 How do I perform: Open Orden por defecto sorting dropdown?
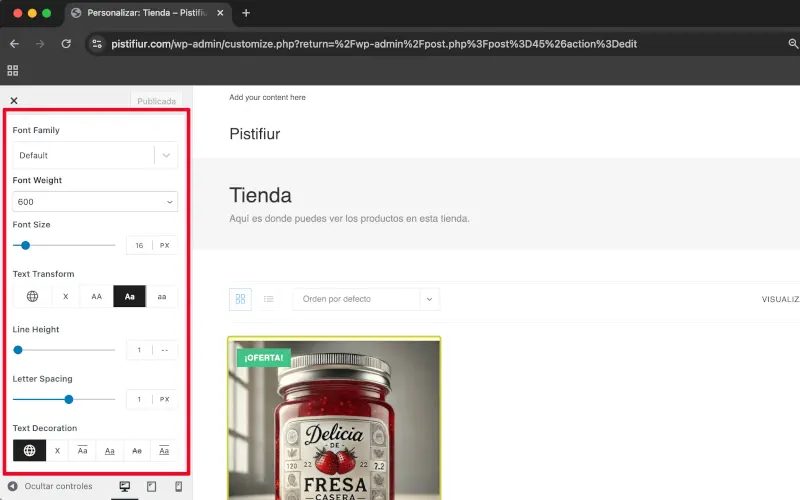(x=366, y=299)
